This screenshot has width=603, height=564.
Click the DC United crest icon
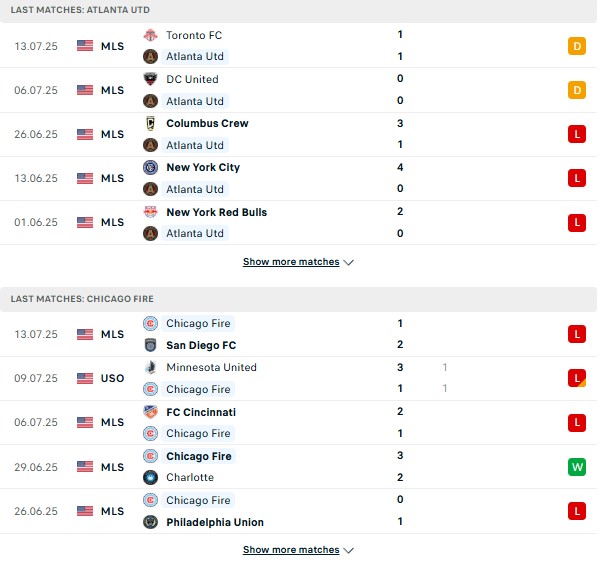point(150,79)
